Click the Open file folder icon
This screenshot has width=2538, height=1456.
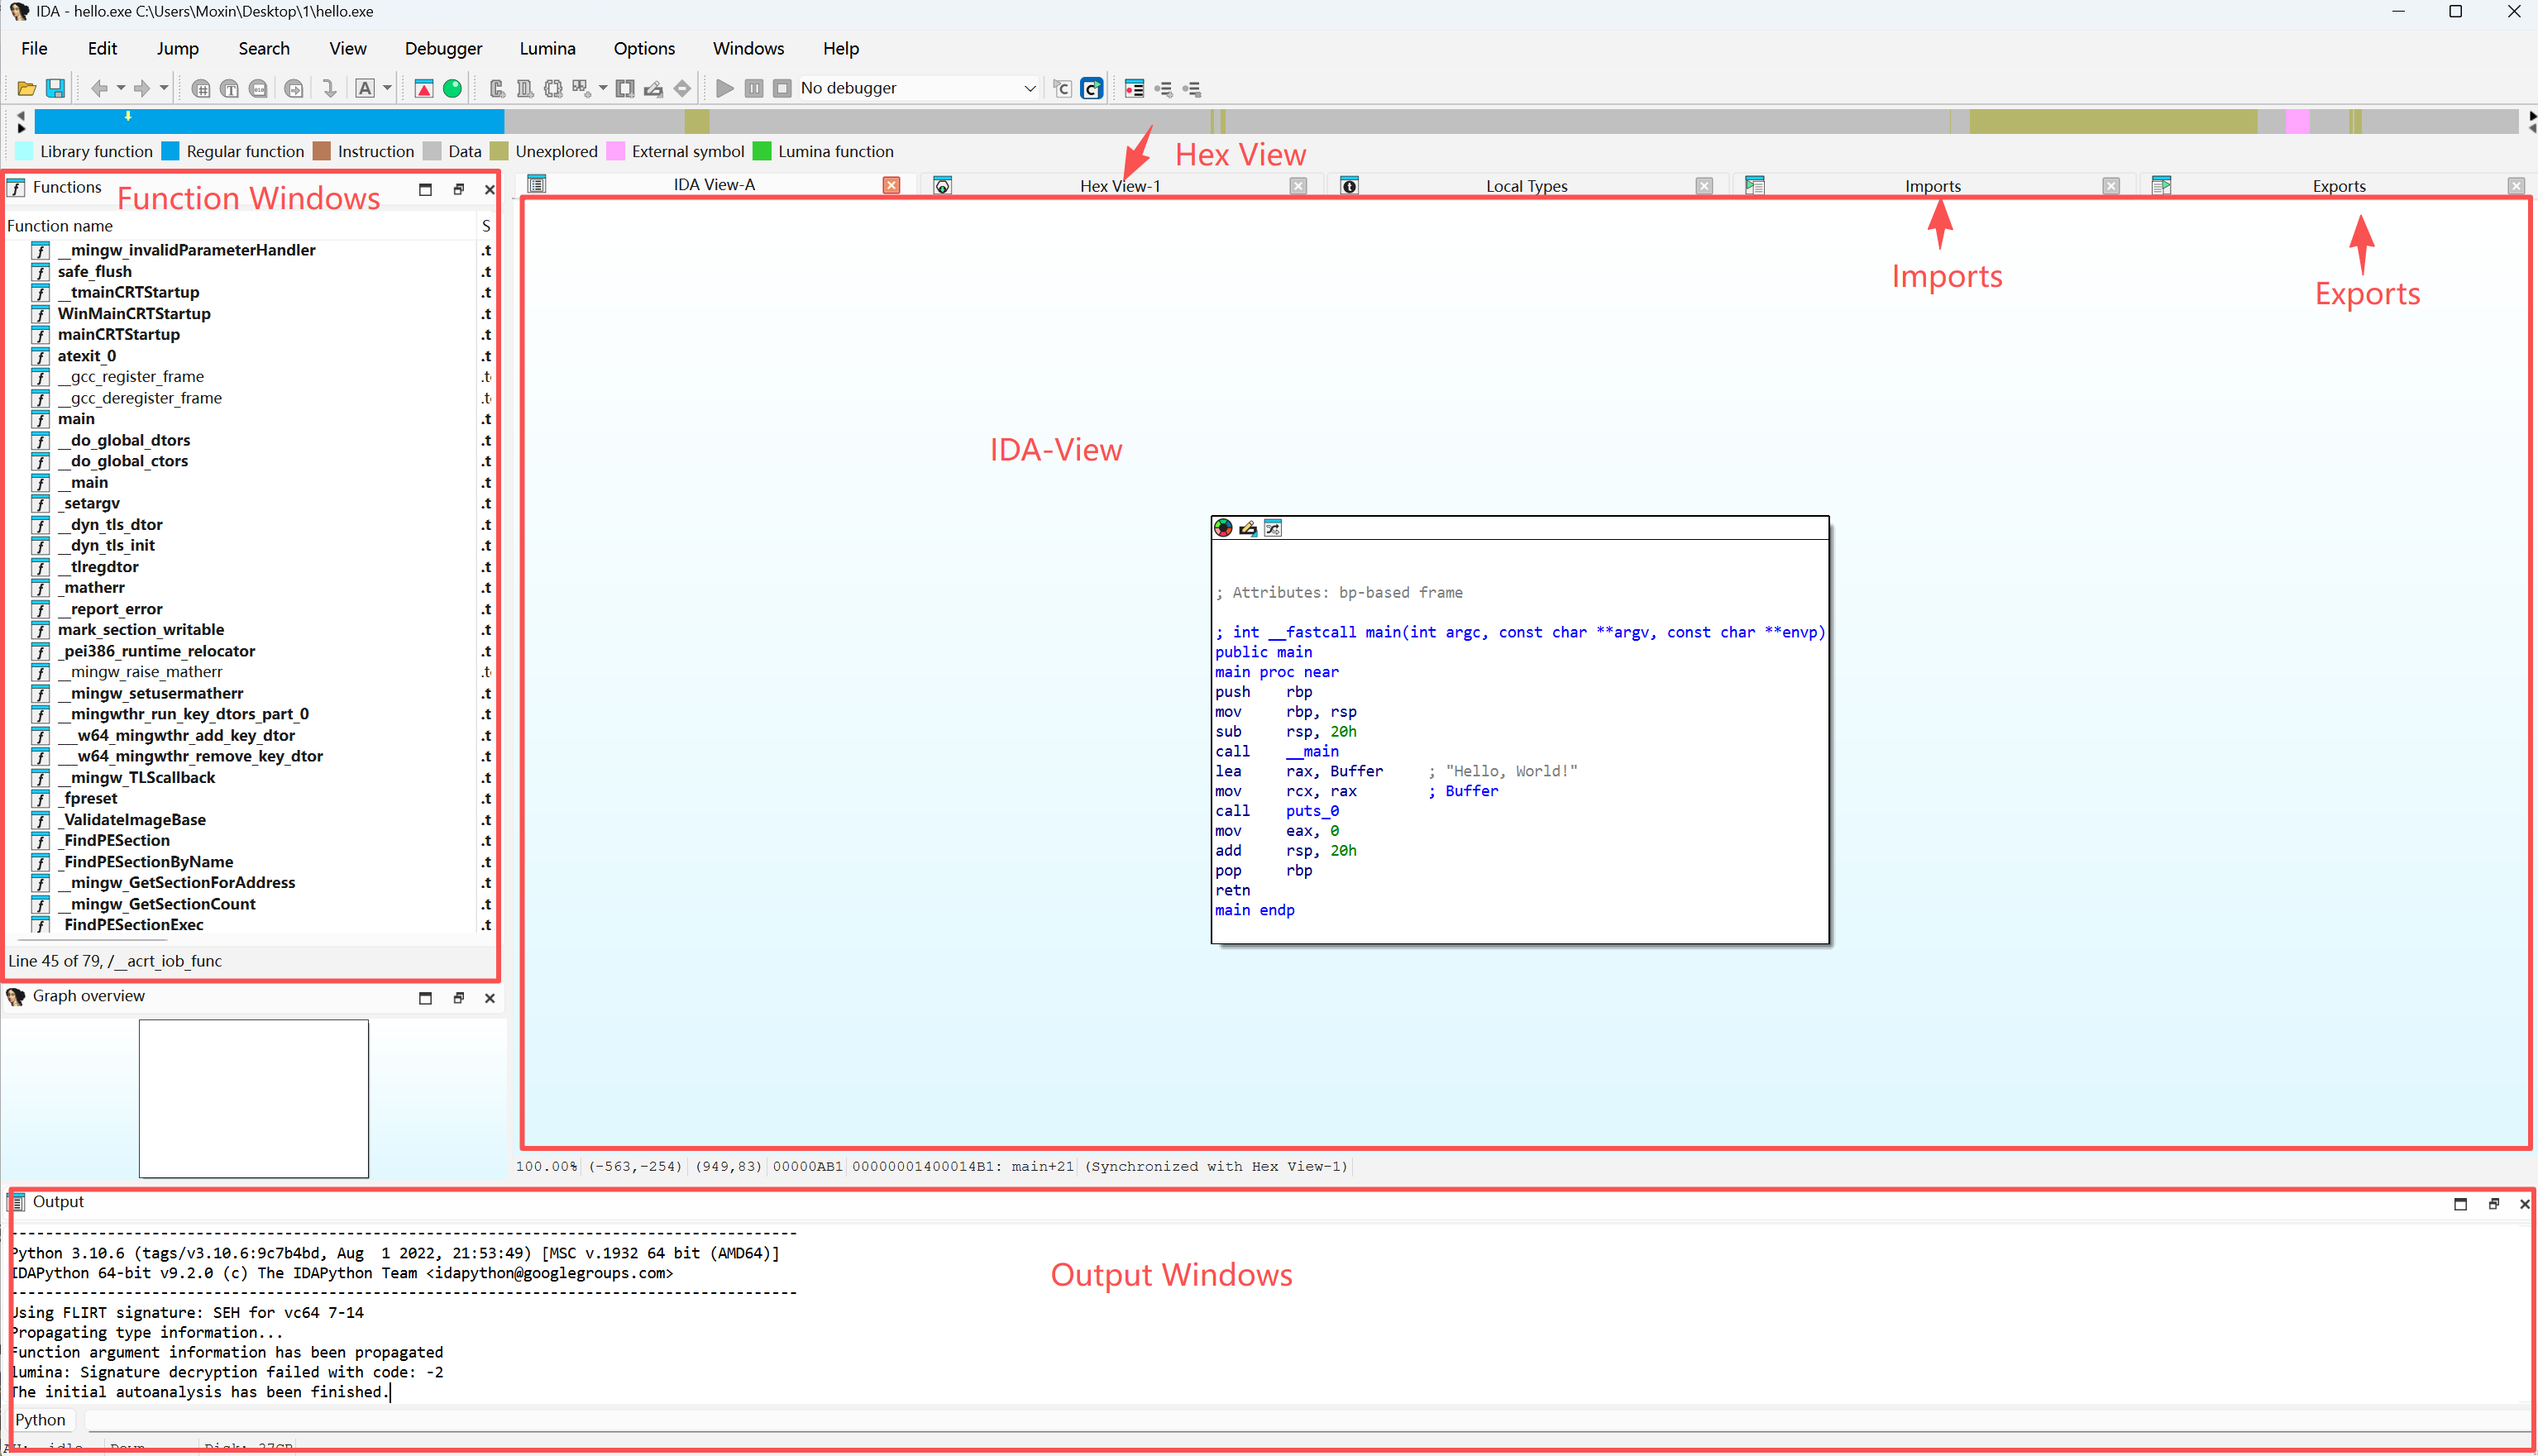point(26,88)
